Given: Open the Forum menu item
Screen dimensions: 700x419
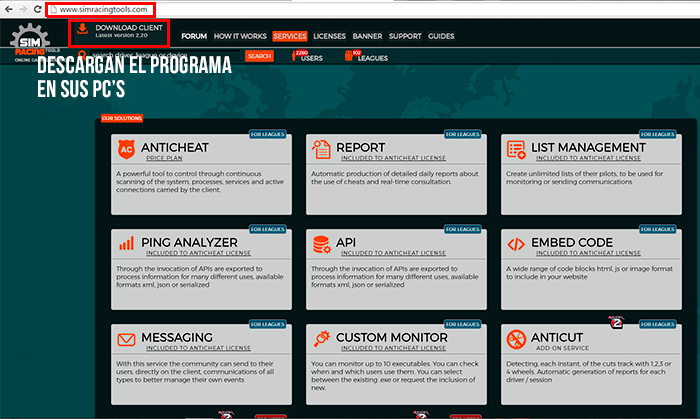Looking at the screenshot, I should click(x=194, y=36).
